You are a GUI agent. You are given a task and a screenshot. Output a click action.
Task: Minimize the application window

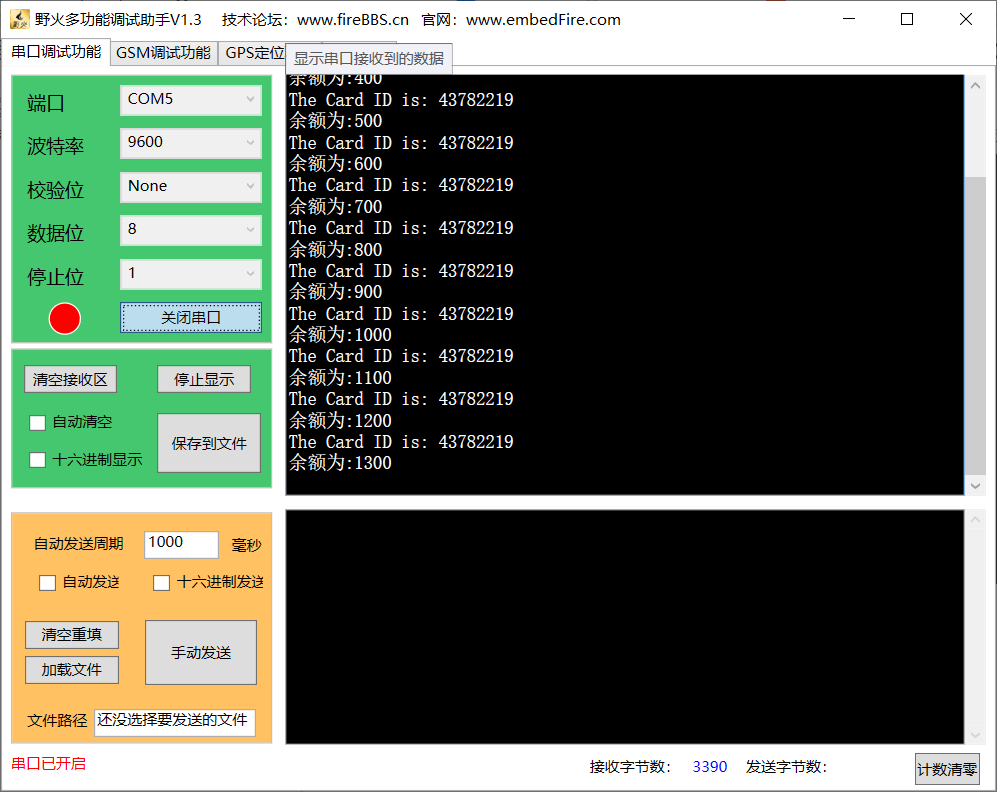[x=849, y=19]
